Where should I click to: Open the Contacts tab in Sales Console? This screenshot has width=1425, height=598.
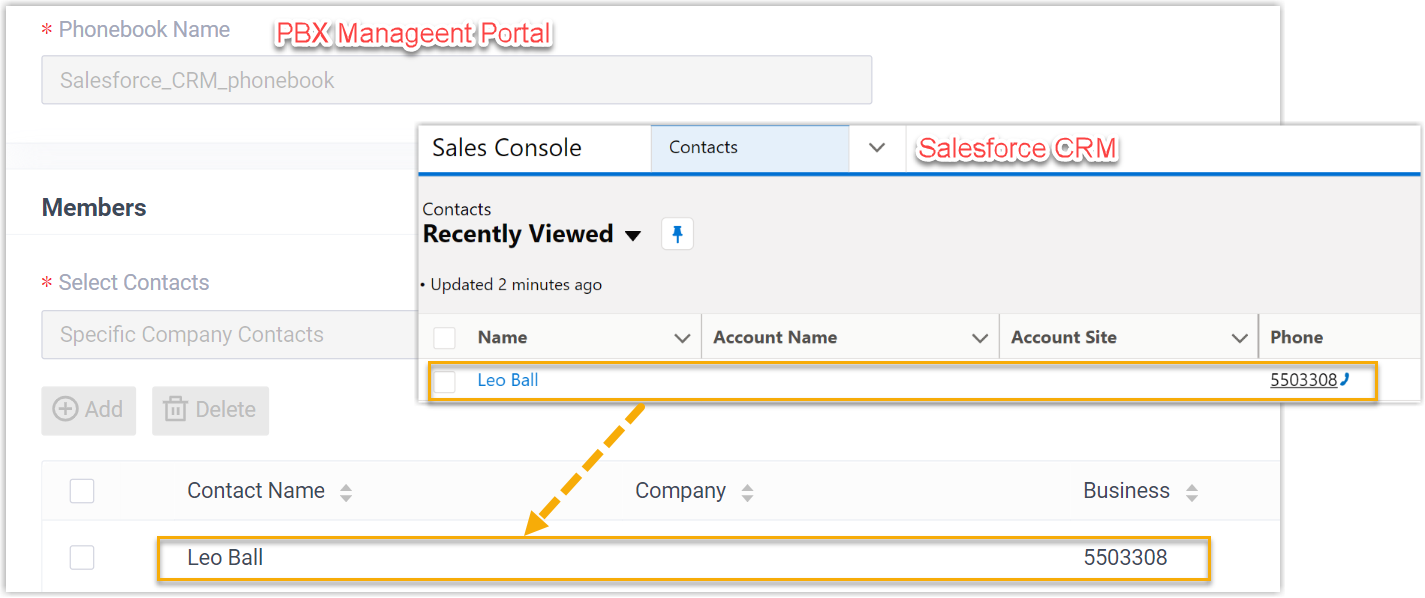click(x=703, y=148)
